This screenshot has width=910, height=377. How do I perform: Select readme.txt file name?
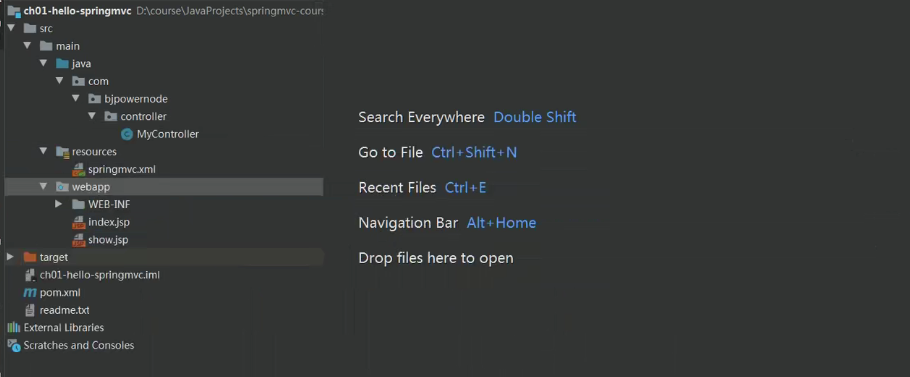(x=64, y=310)
